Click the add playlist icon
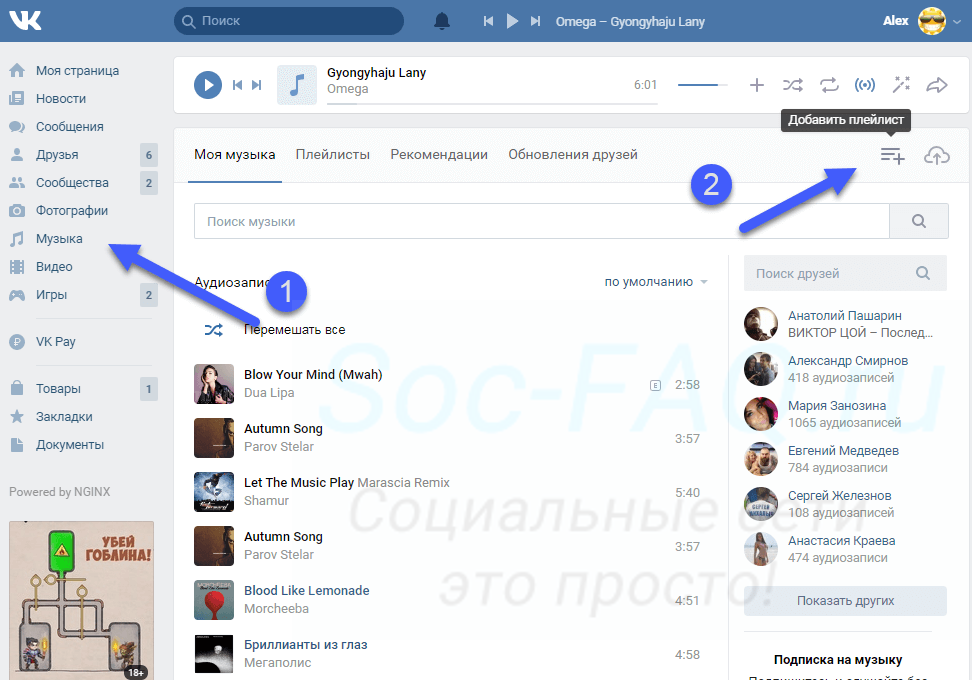The height and width of the screenshot is (680, 972). pyautogui.click(x=892, y=156)
